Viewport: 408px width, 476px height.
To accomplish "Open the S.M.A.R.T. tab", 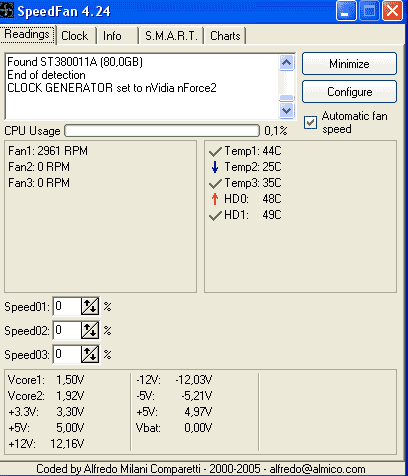I will pos(171,35).
